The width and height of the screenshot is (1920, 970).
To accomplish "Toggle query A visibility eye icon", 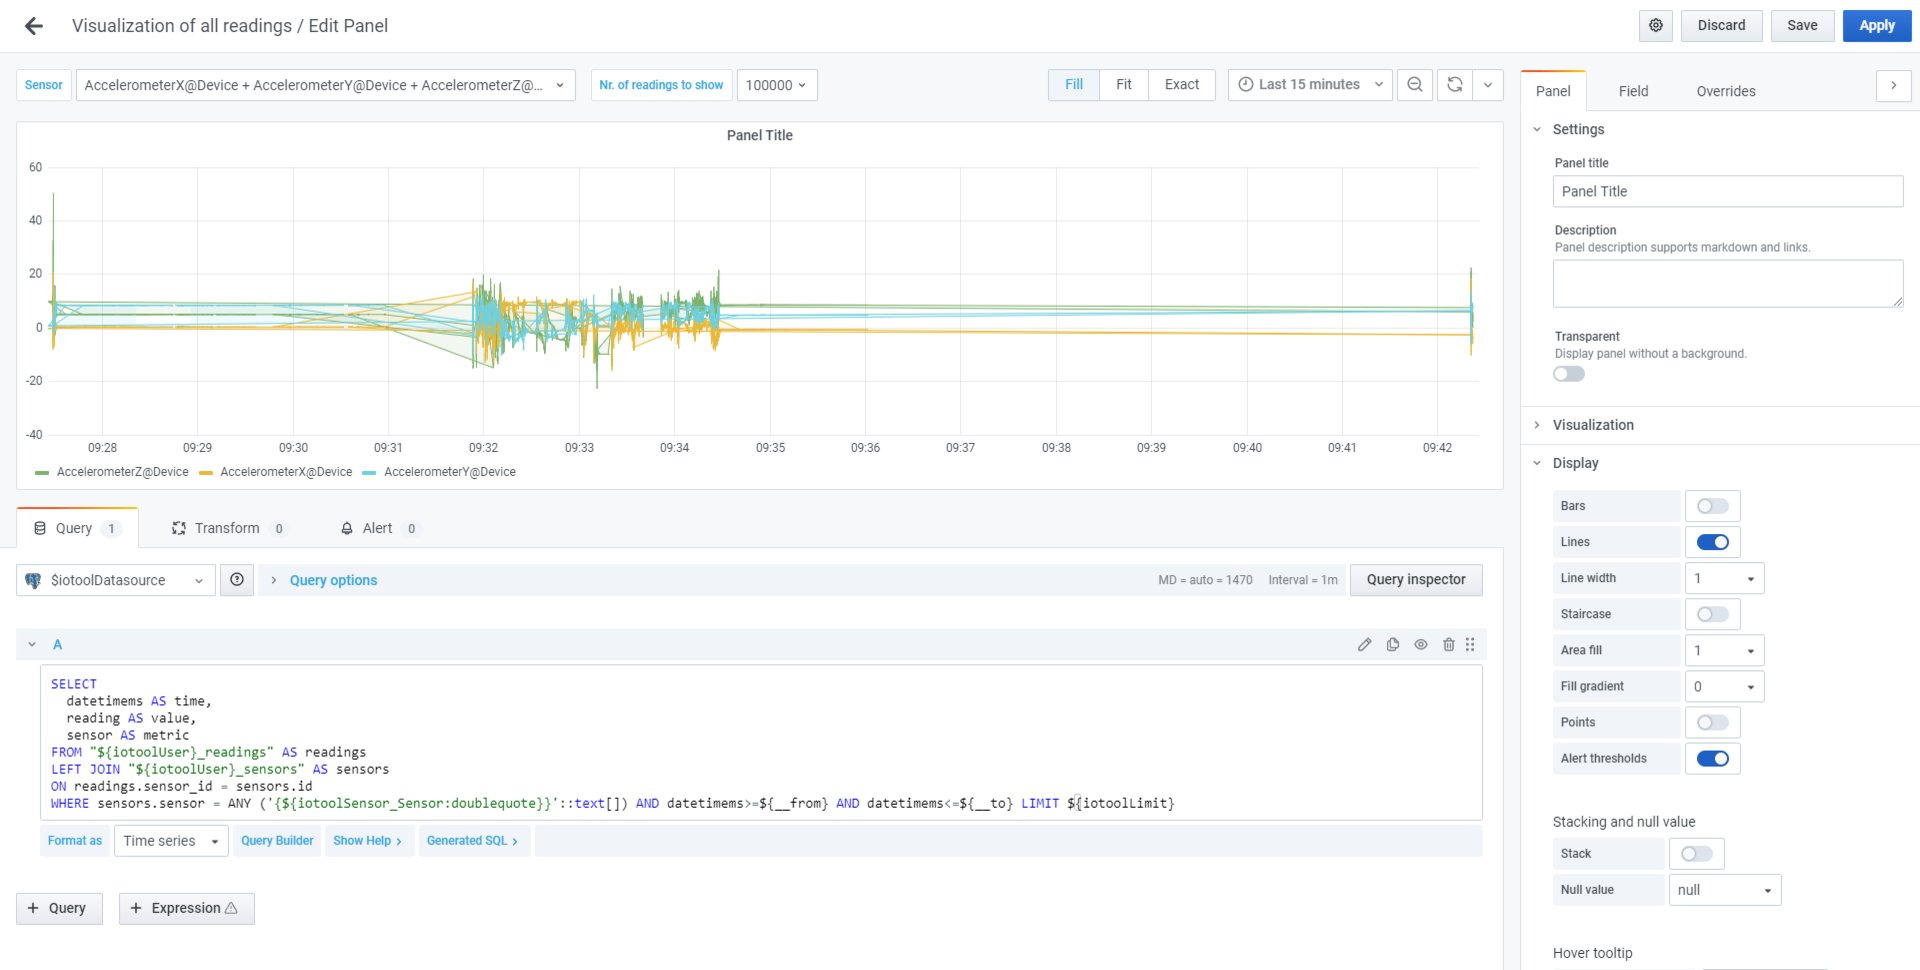I will click(x=1421, y=645).
